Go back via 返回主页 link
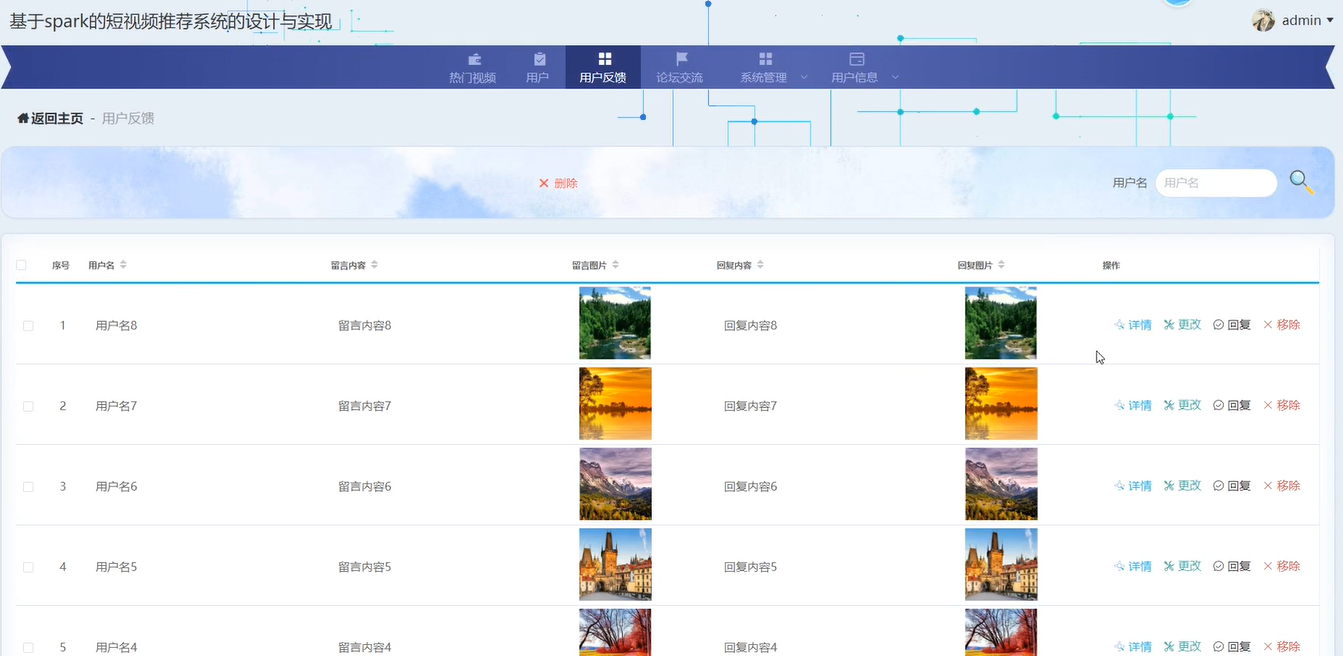 (x=57, y=118)
